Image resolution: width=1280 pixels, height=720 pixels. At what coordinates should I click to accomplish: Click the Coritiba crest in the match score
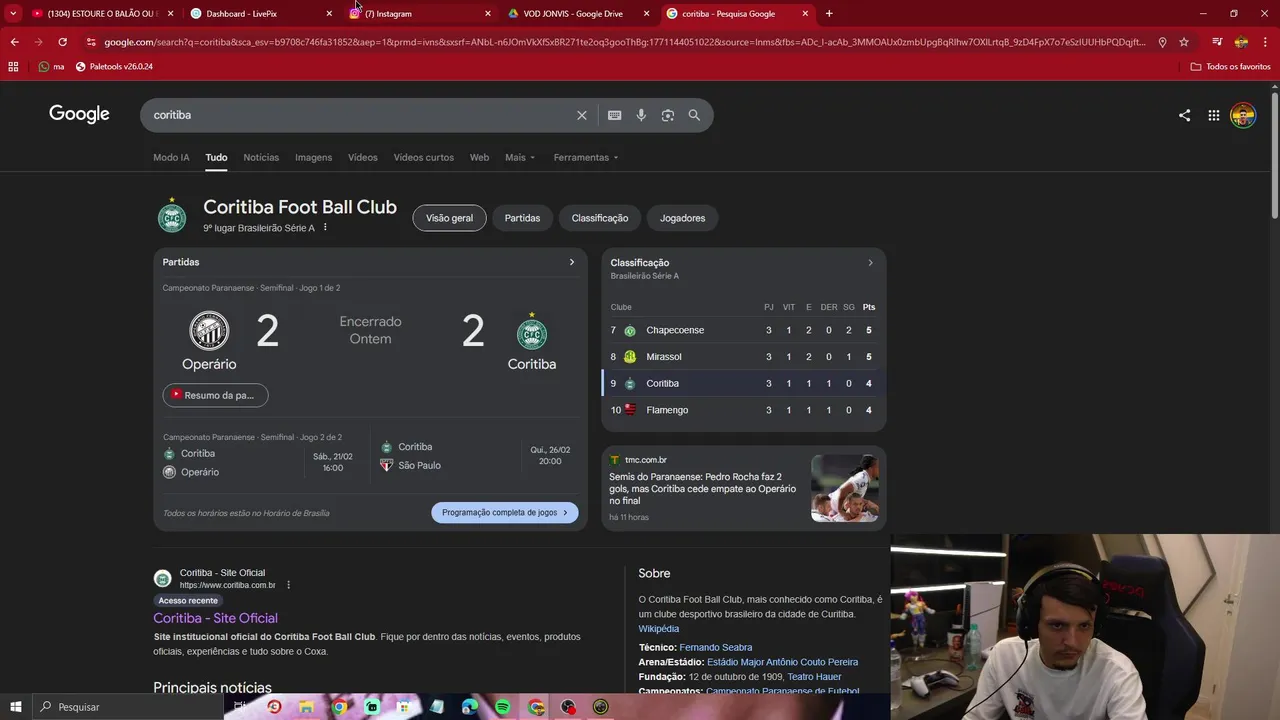click(x=532, y=331)
